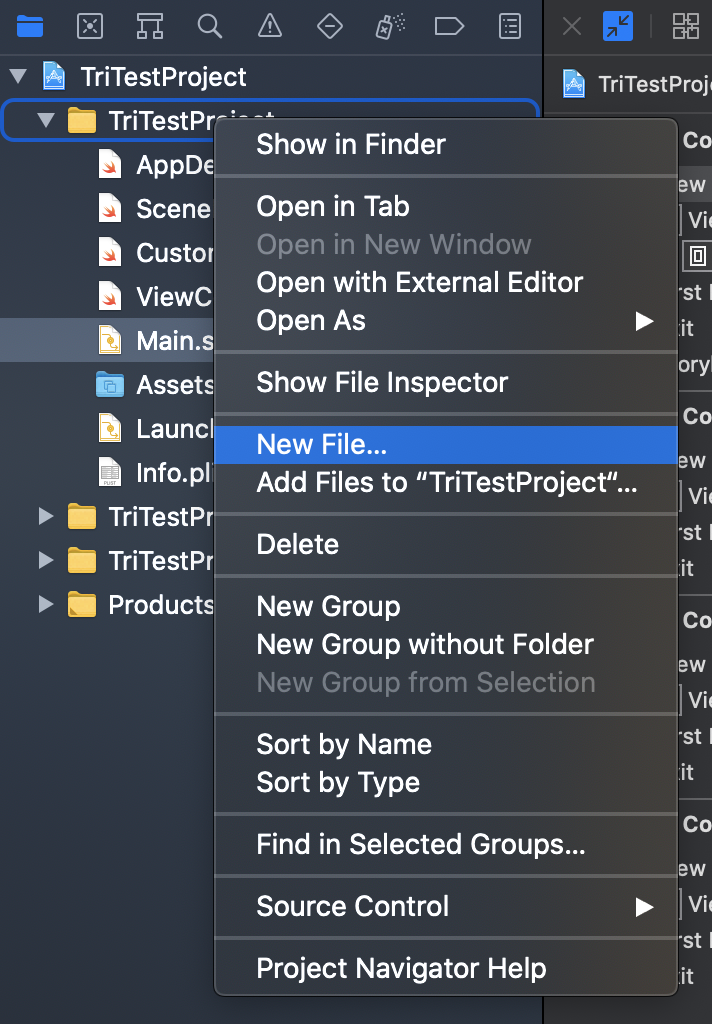Open the Source Control submenu
712x1024 pixels.
click(353, 906)
